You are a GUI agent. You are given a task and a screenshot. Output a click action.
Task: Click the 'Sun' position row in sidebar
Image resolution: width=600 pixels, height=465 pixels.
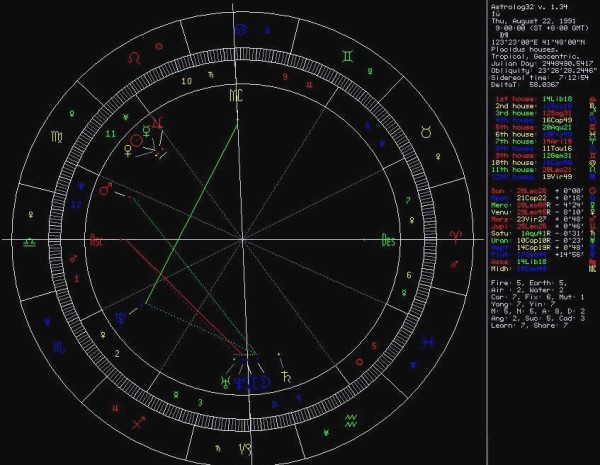[537, 191]
